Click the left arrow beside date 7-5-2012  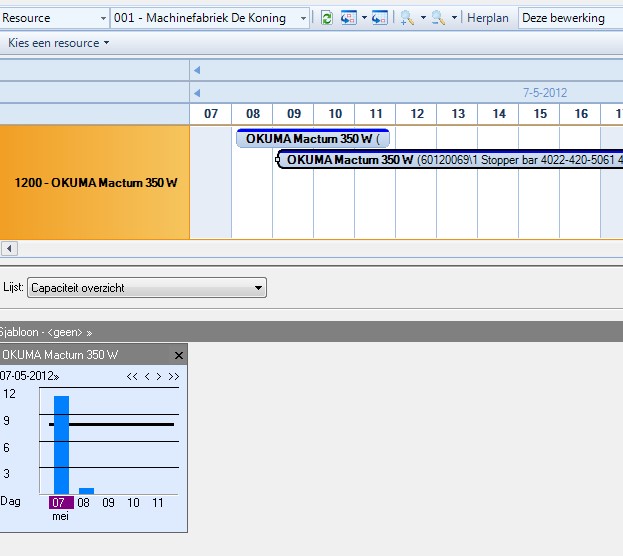pos(197,93)
